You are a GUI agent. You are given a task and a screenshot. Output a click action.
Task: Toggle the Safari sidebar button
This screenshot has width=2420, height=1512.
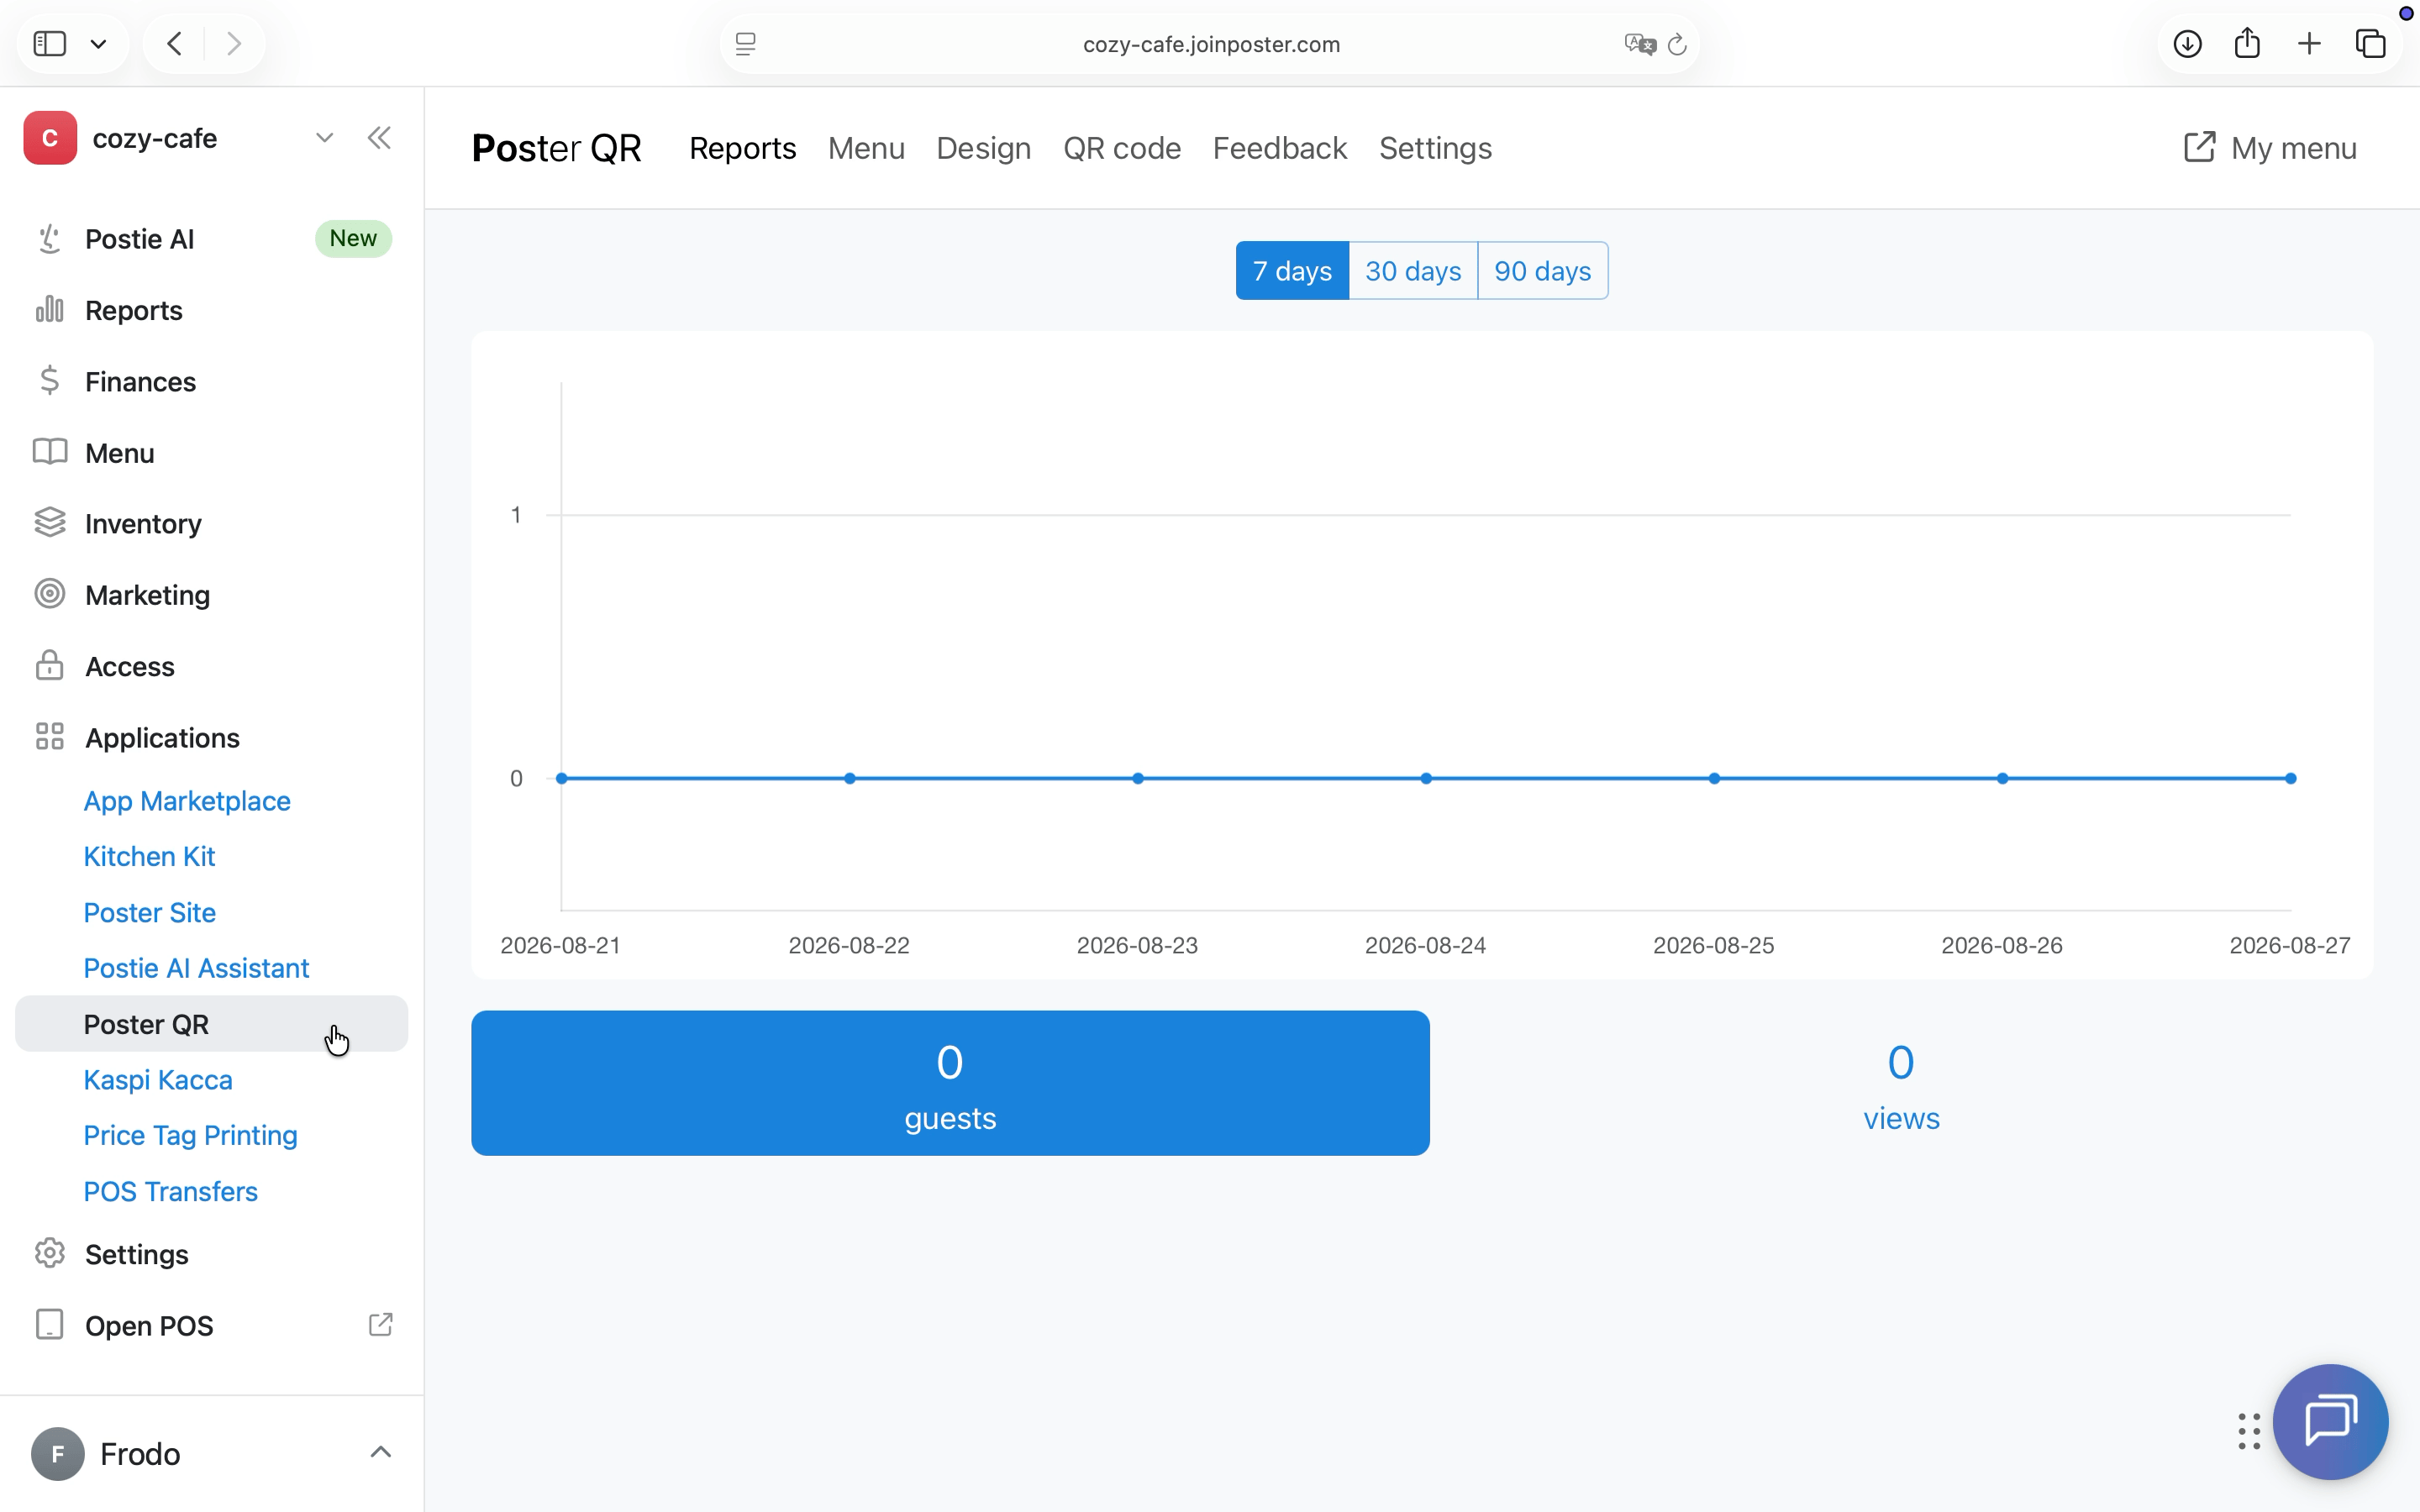point(50,44)
